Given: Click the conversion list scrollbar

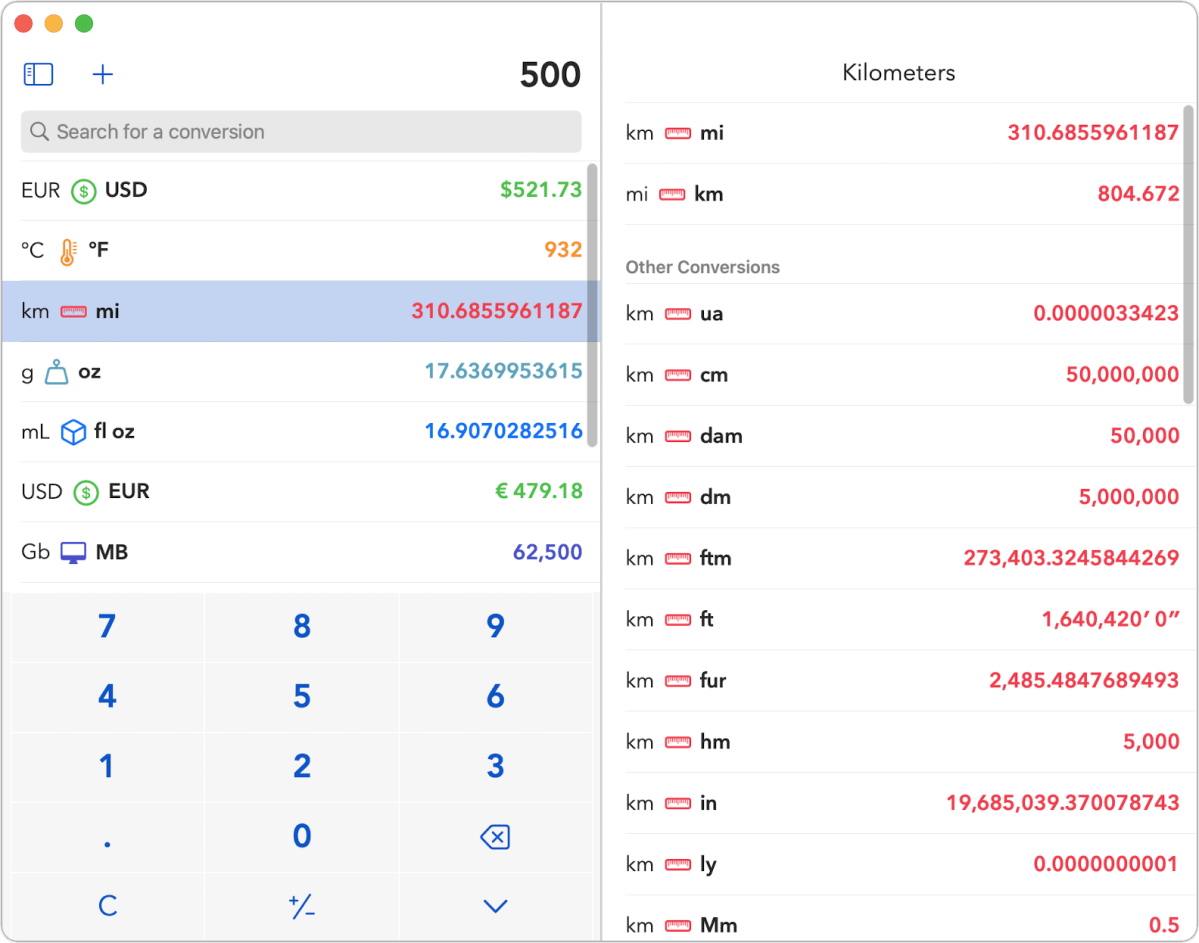Looking at the screenshot, I should click(593, 304).
